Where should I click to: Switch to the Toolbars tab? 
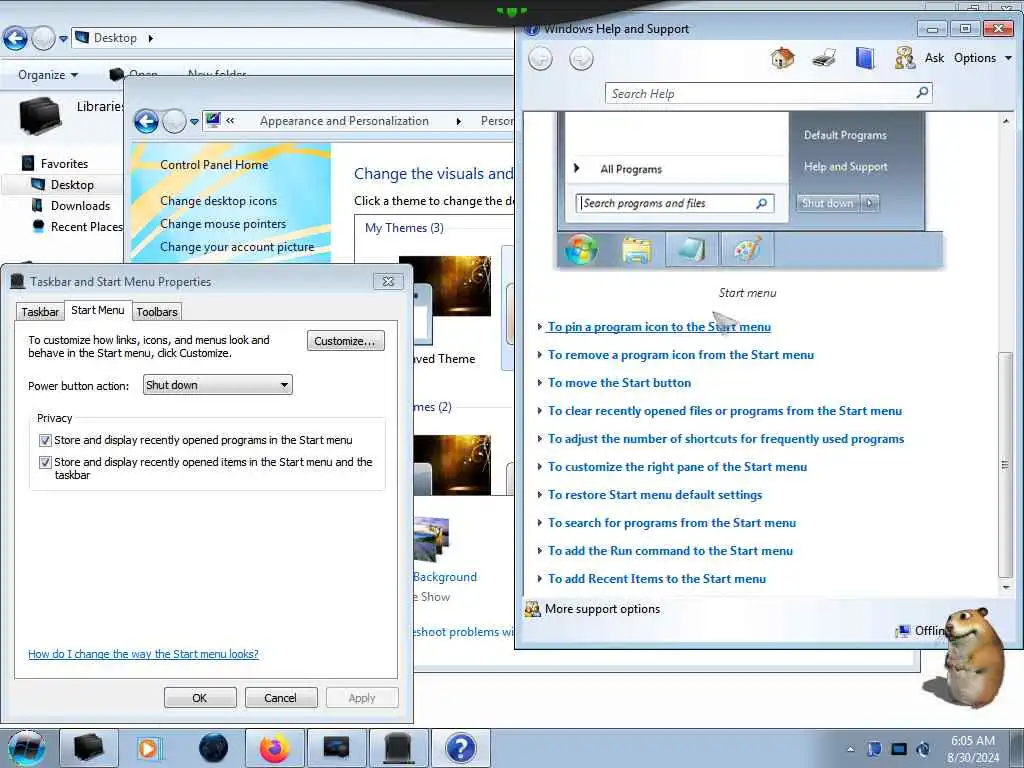click(x=157, y=312)
